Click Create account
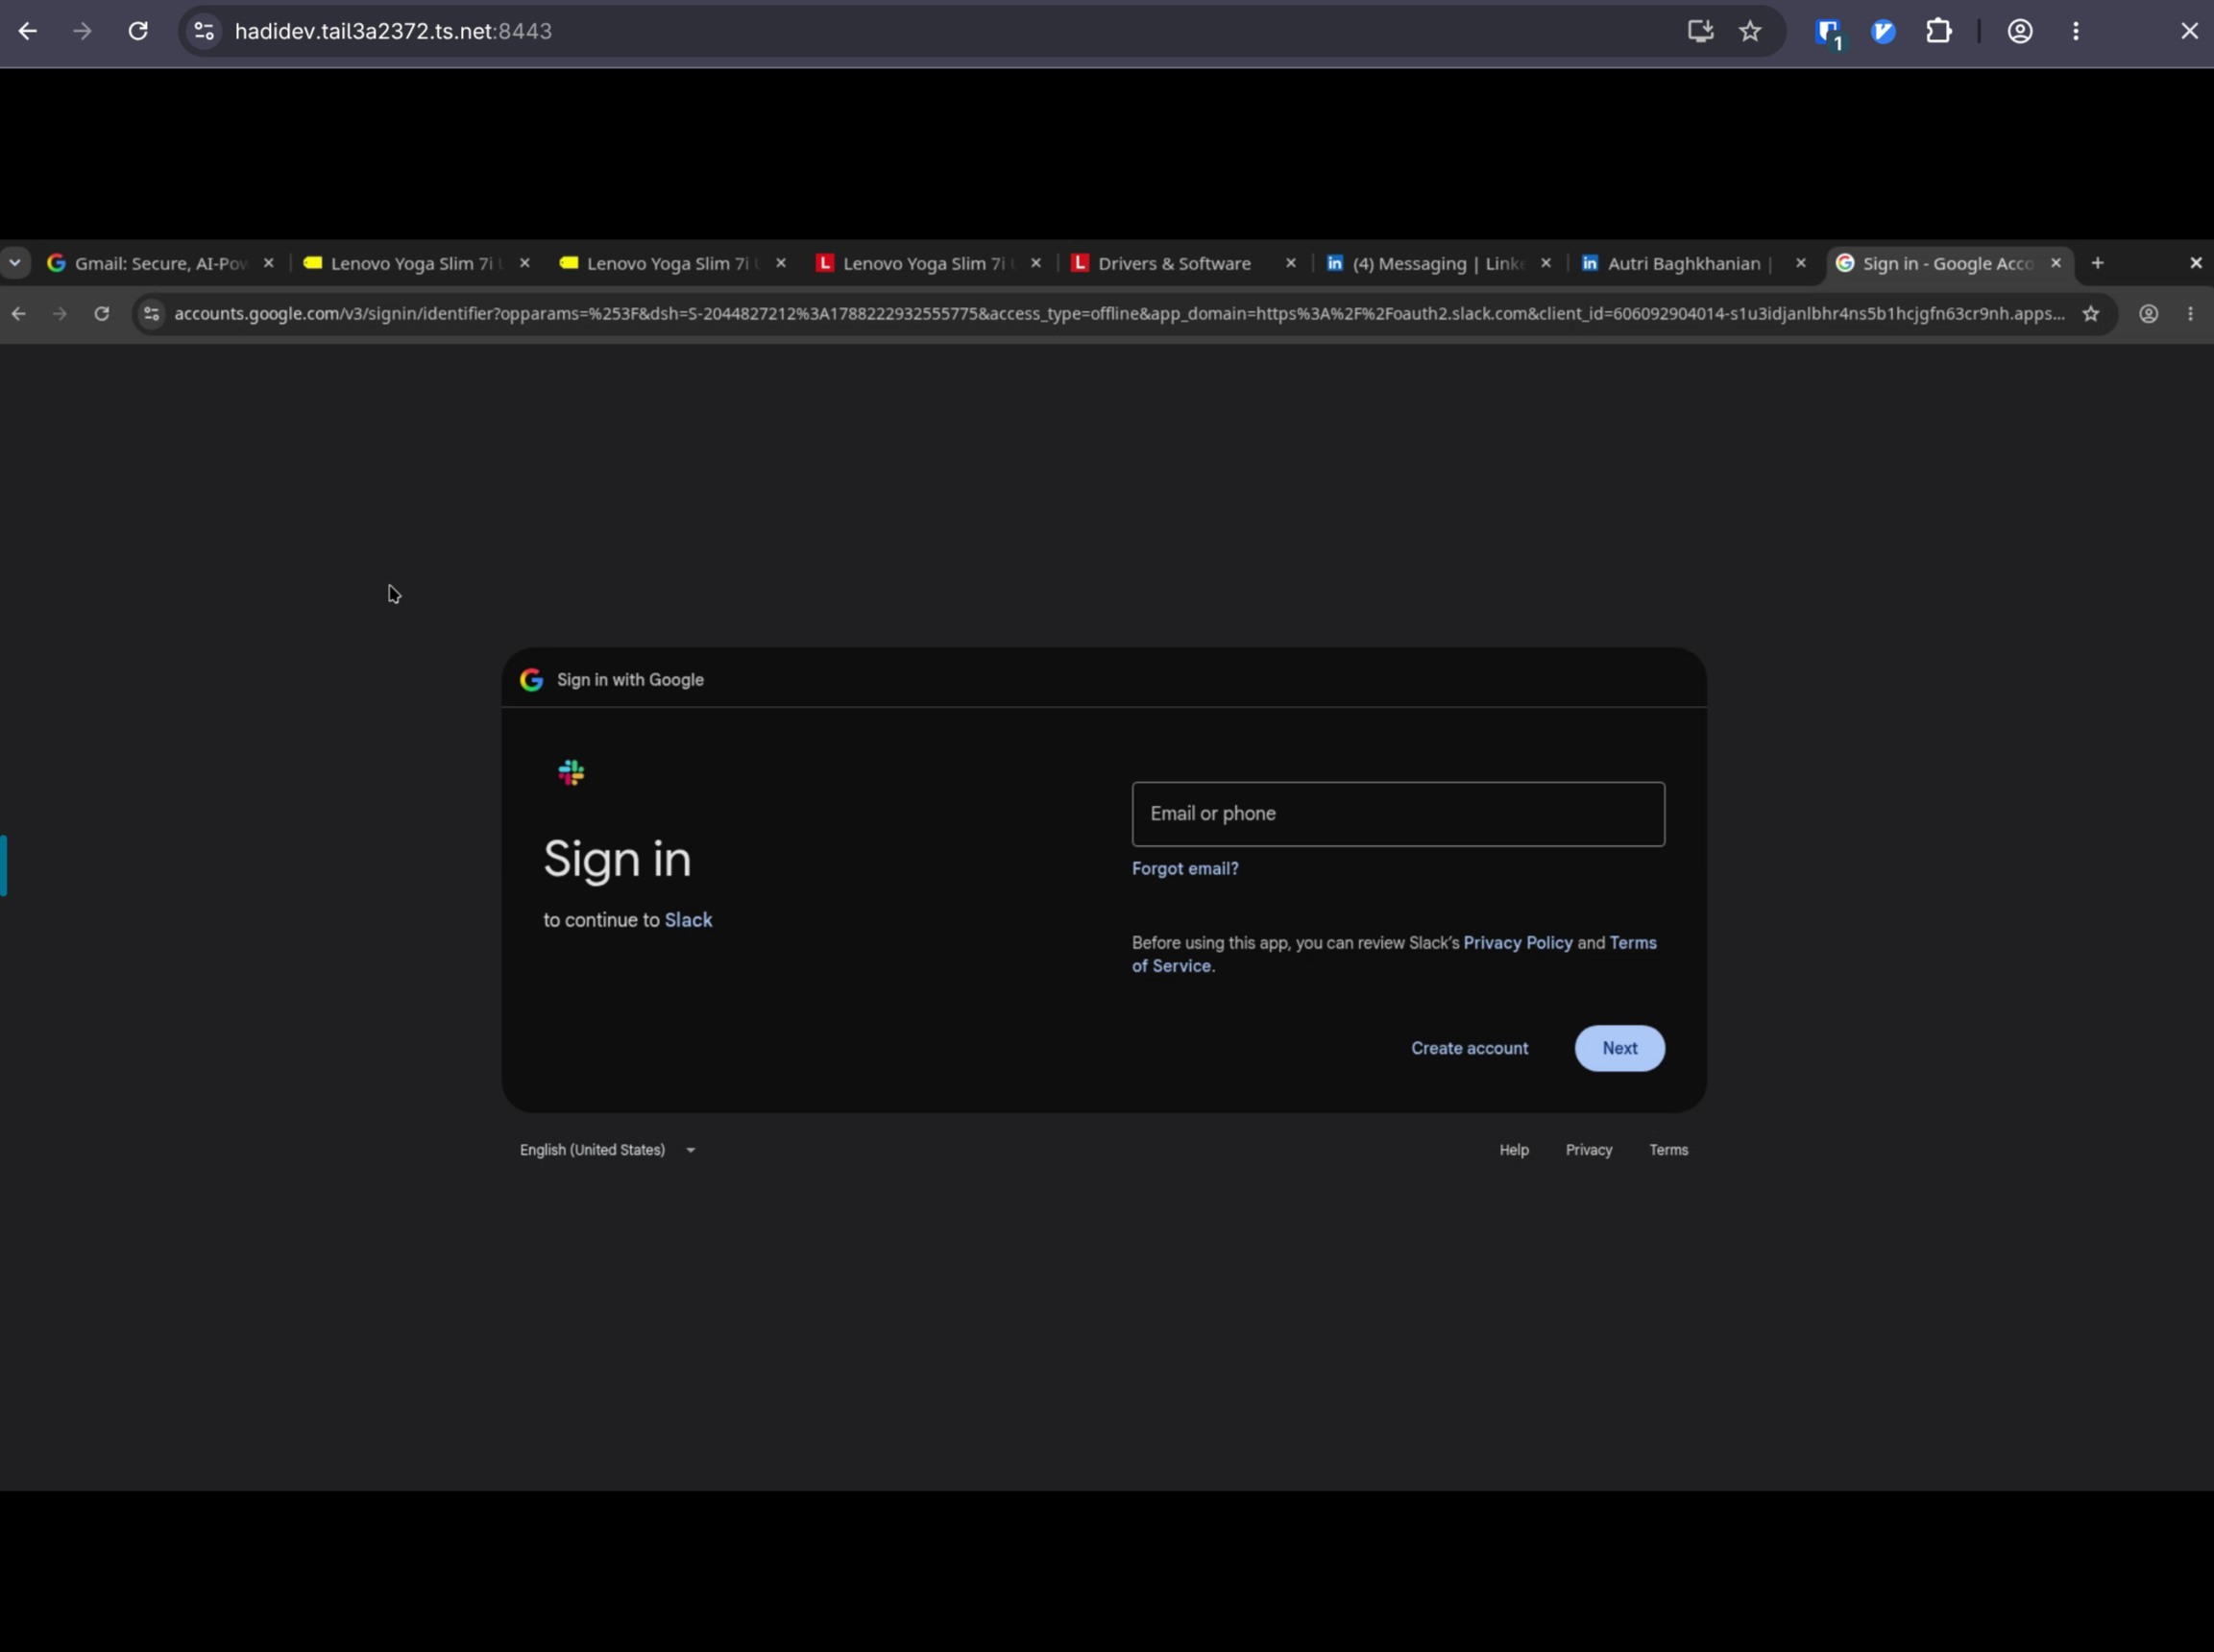2214x1652 pixels. 1469,1048
